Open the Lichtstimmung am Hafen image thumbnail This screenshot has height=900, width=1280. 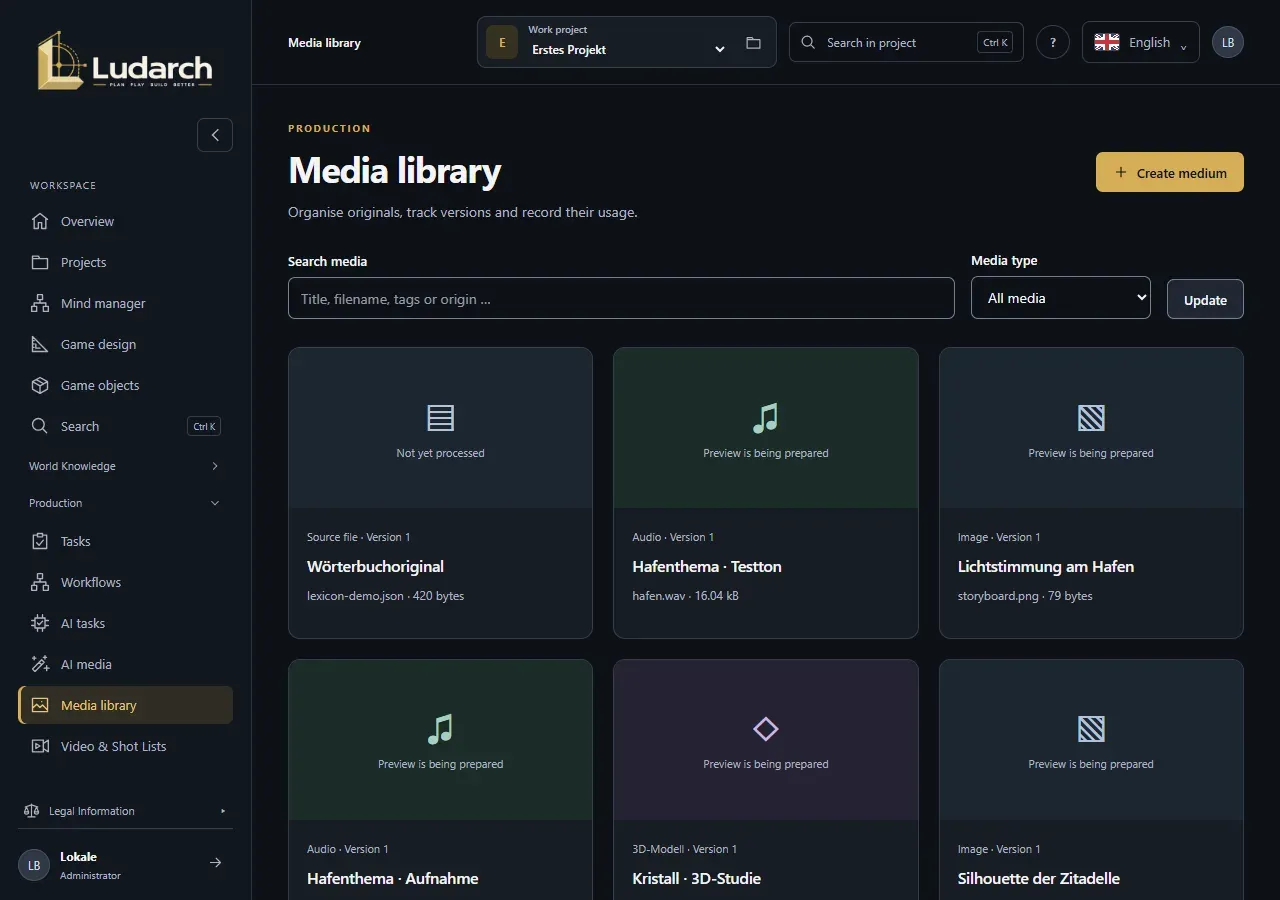(x=1091, y=428)
